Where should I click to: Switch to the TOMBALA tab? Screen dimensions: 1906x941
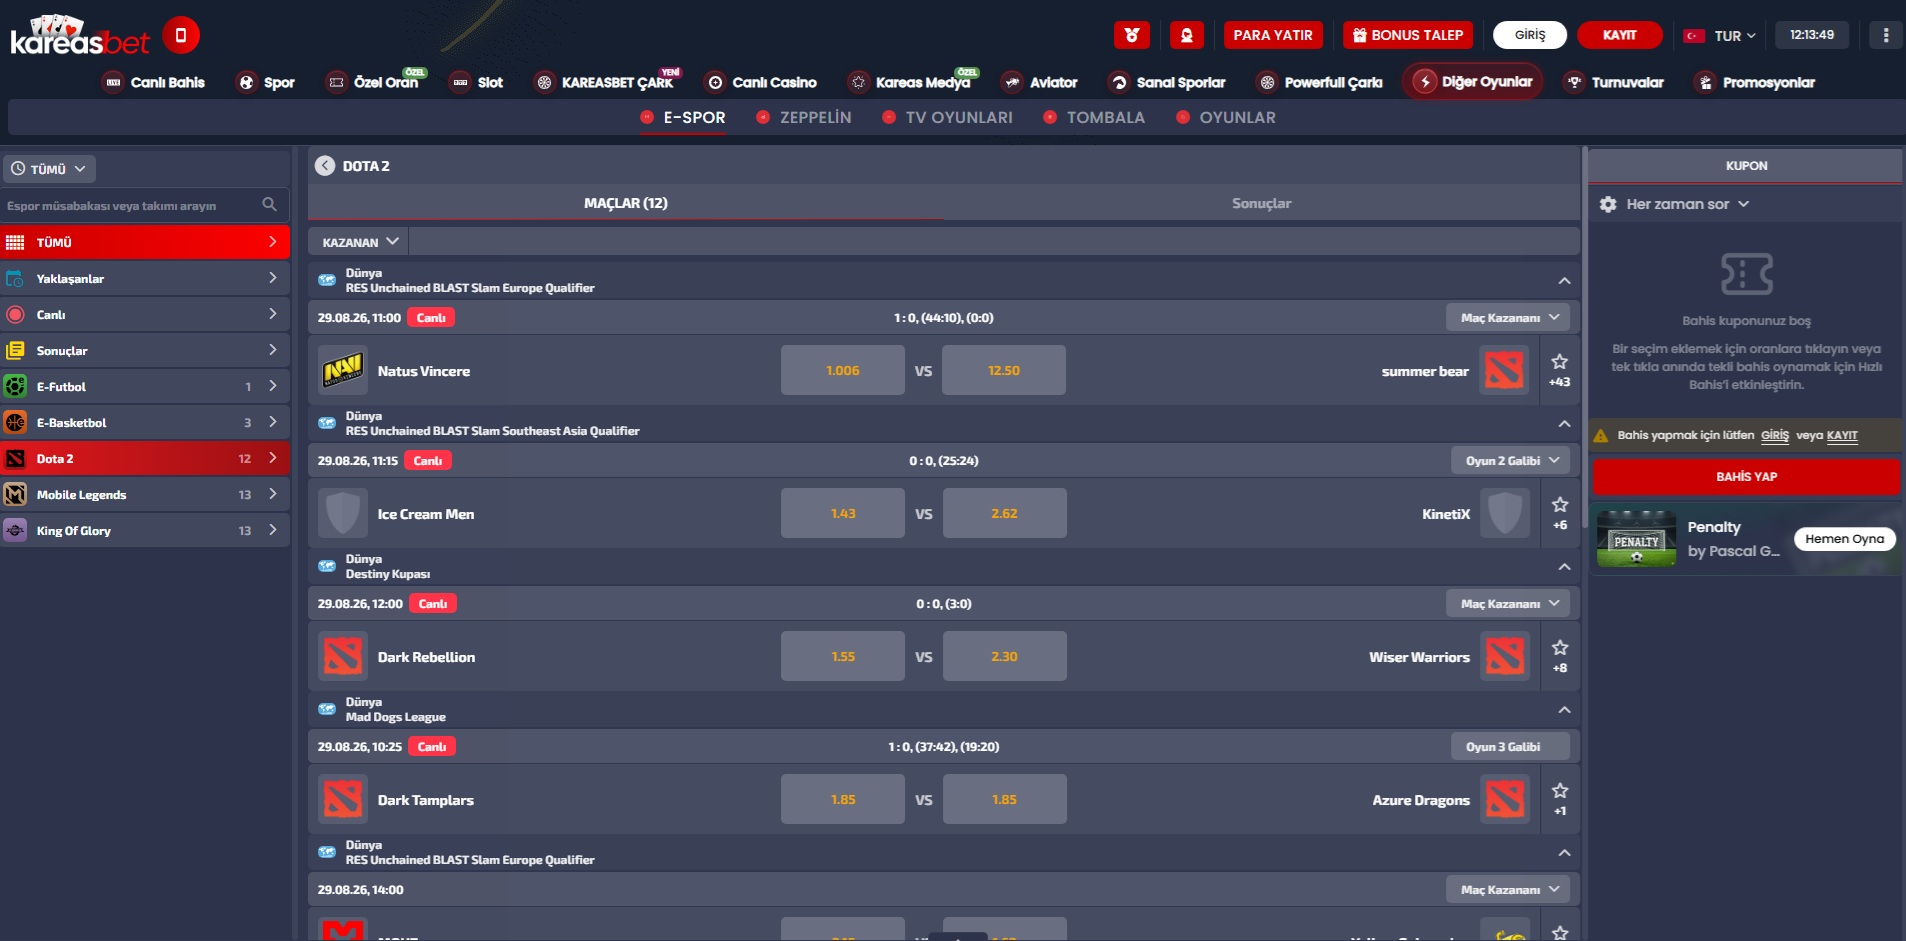[x=1094, y=117]
